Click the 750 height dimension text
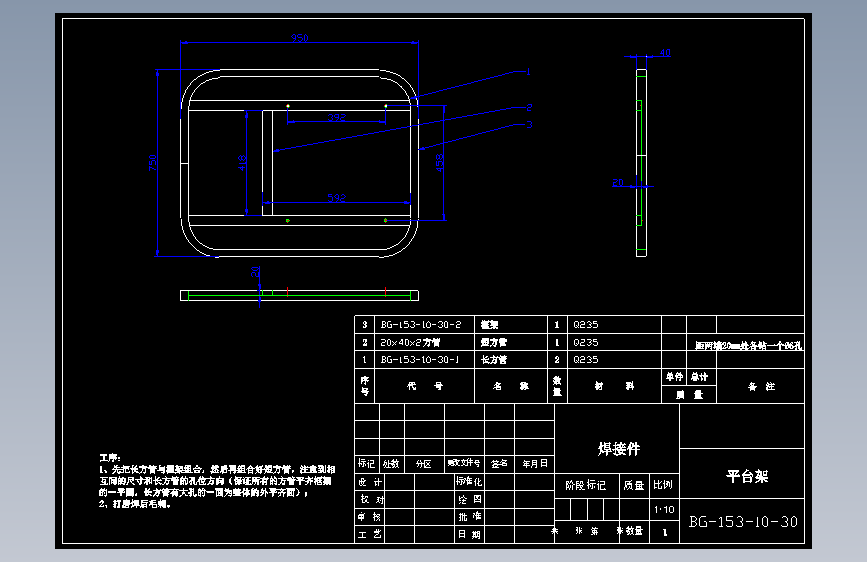 (x=153, y=163)
